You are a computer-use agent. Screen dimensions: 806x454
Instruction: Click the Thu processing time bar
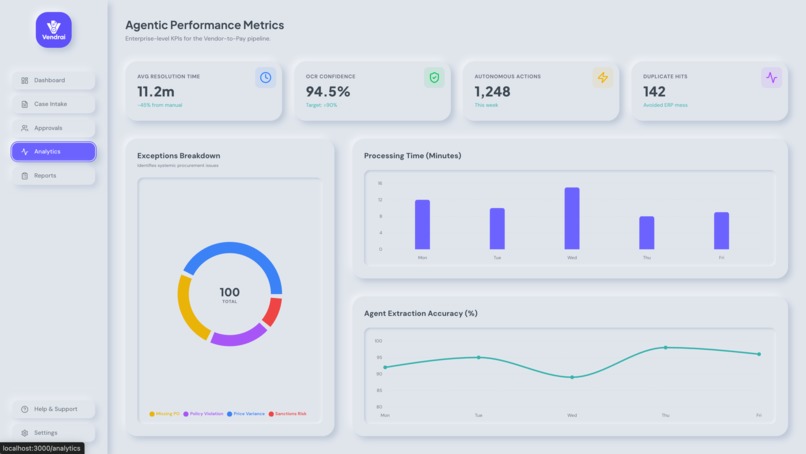[x=647, y=233]
